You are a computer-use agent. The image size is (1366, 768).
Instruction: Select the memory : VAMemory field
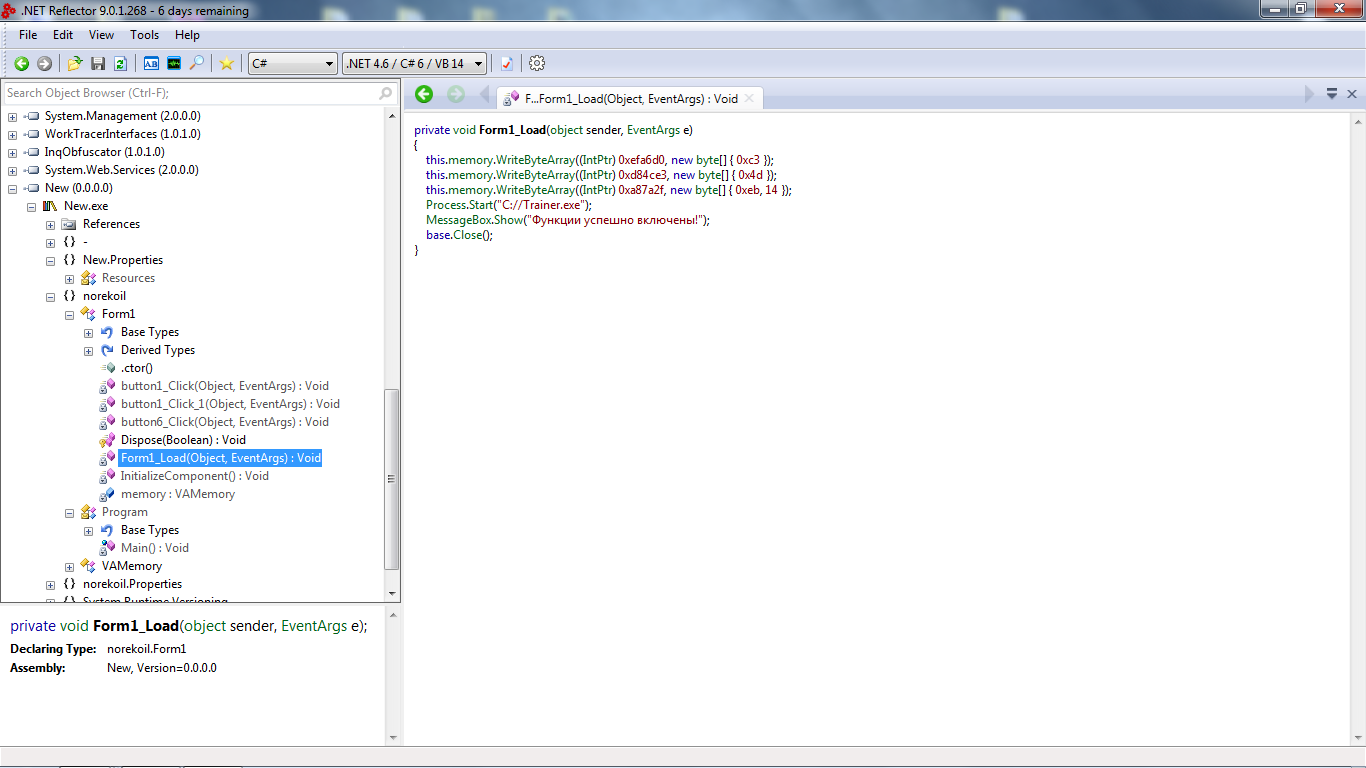[177, 494]
